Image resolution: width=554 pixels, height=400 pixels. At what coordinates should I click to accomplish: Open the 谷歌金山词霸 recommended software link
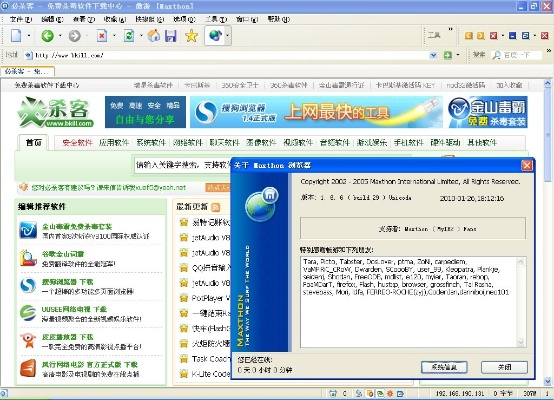point(63,254)
